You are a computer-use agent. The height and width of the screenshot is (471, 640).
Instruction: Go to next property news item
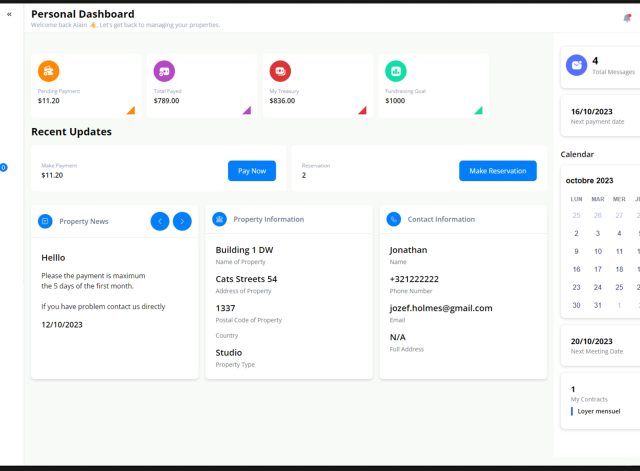click(182, 221)
